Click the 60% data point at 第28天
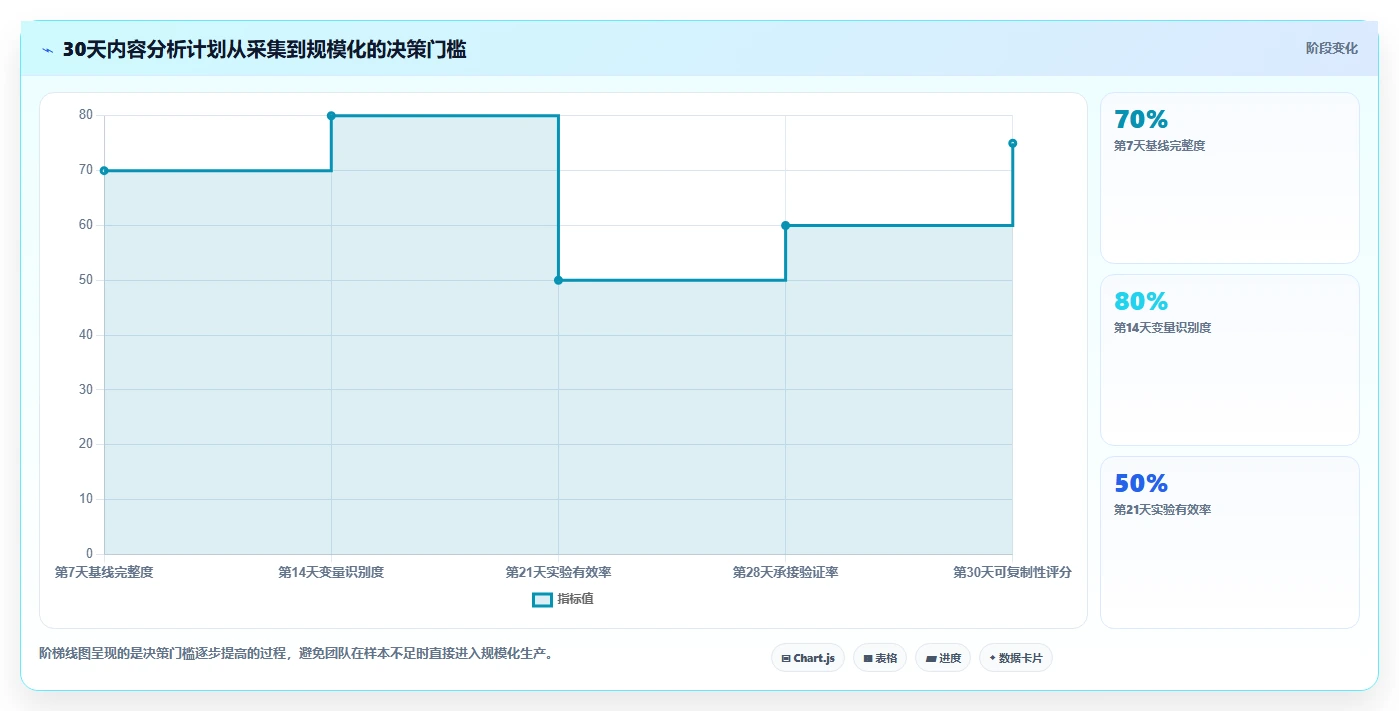 point(785,225)
